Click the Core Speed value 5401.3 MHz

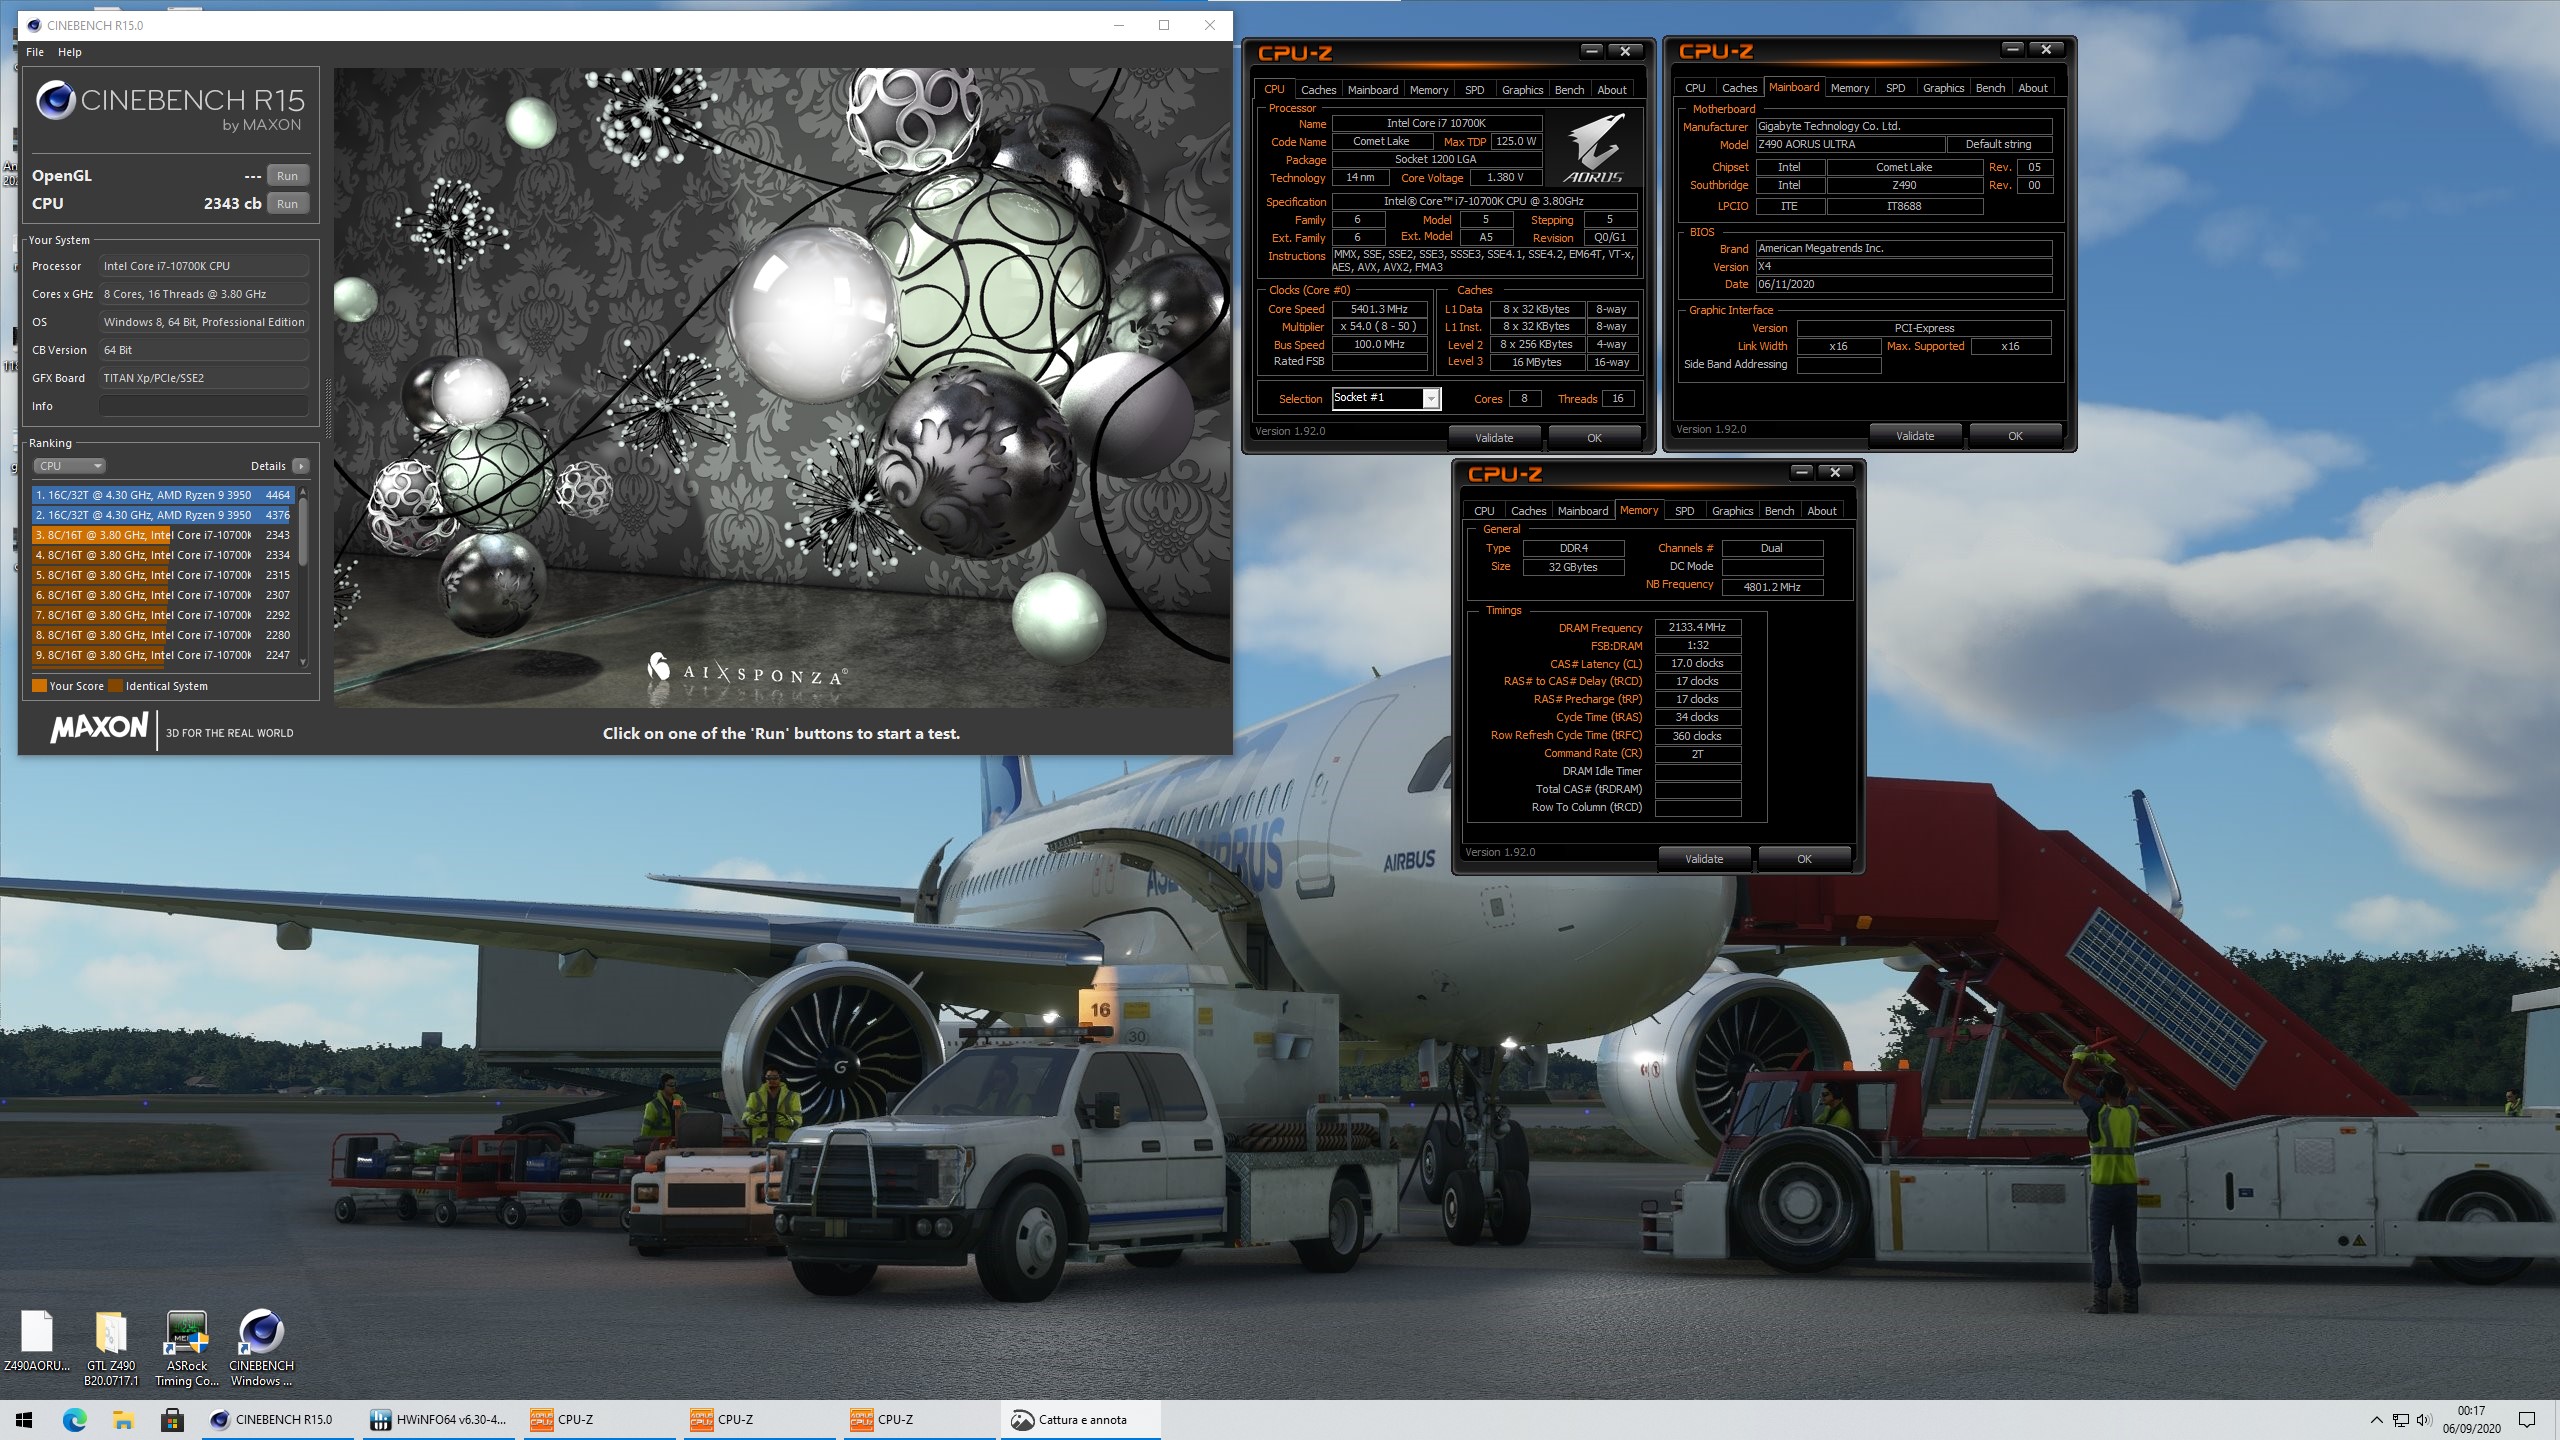pyautogui.click(x=1379, y=310)
